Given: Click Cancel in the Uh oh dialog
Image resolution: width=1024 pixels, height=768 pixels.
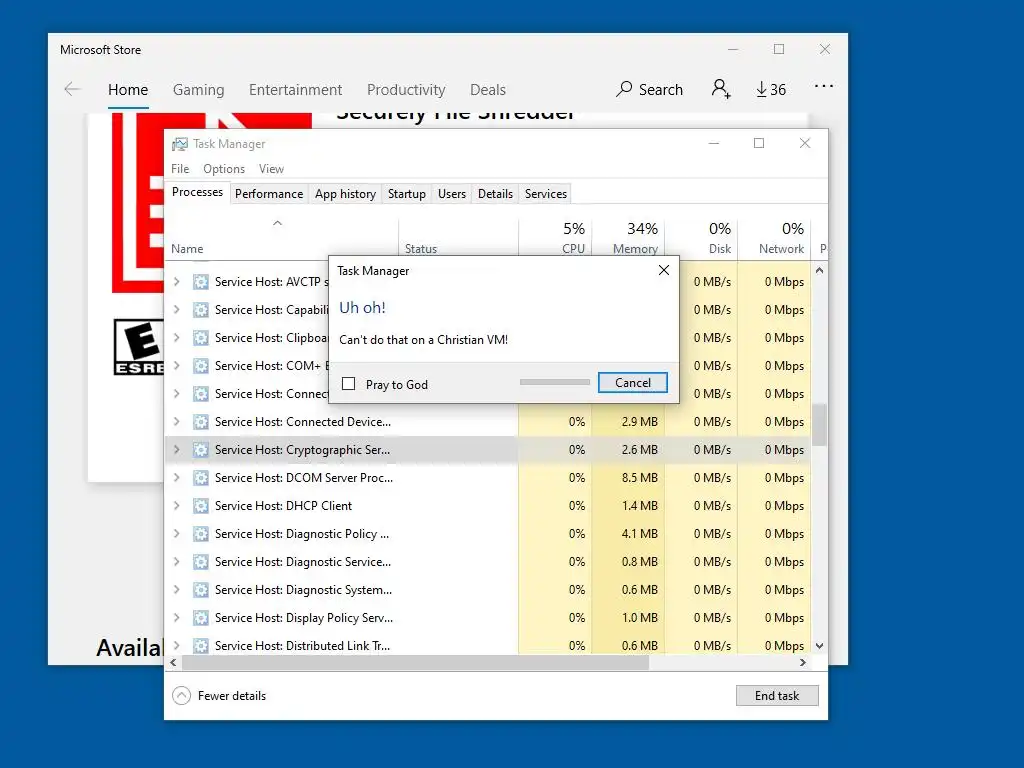Looking at the screenshot, I should click(x=633, y=383).
